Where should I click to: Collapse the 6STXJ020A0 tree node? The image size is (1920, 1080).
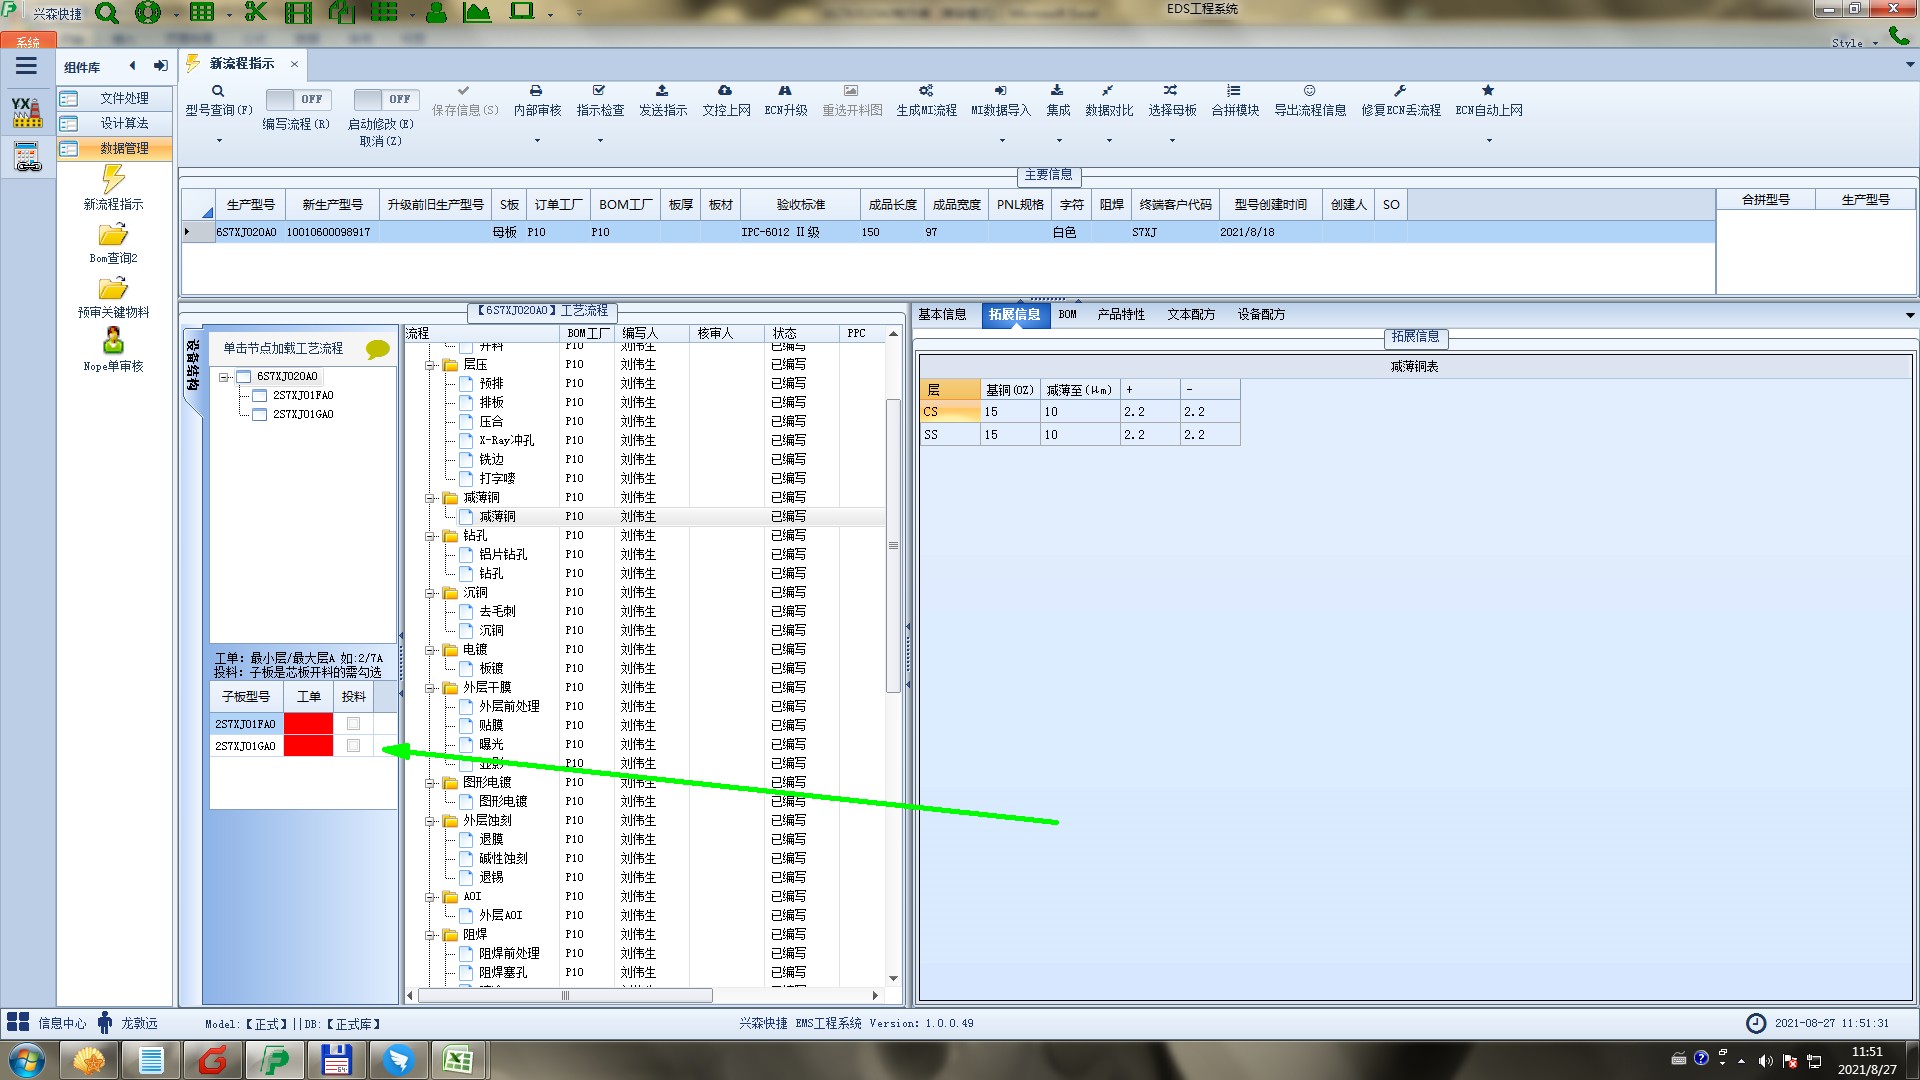click(x=225, y=377)
